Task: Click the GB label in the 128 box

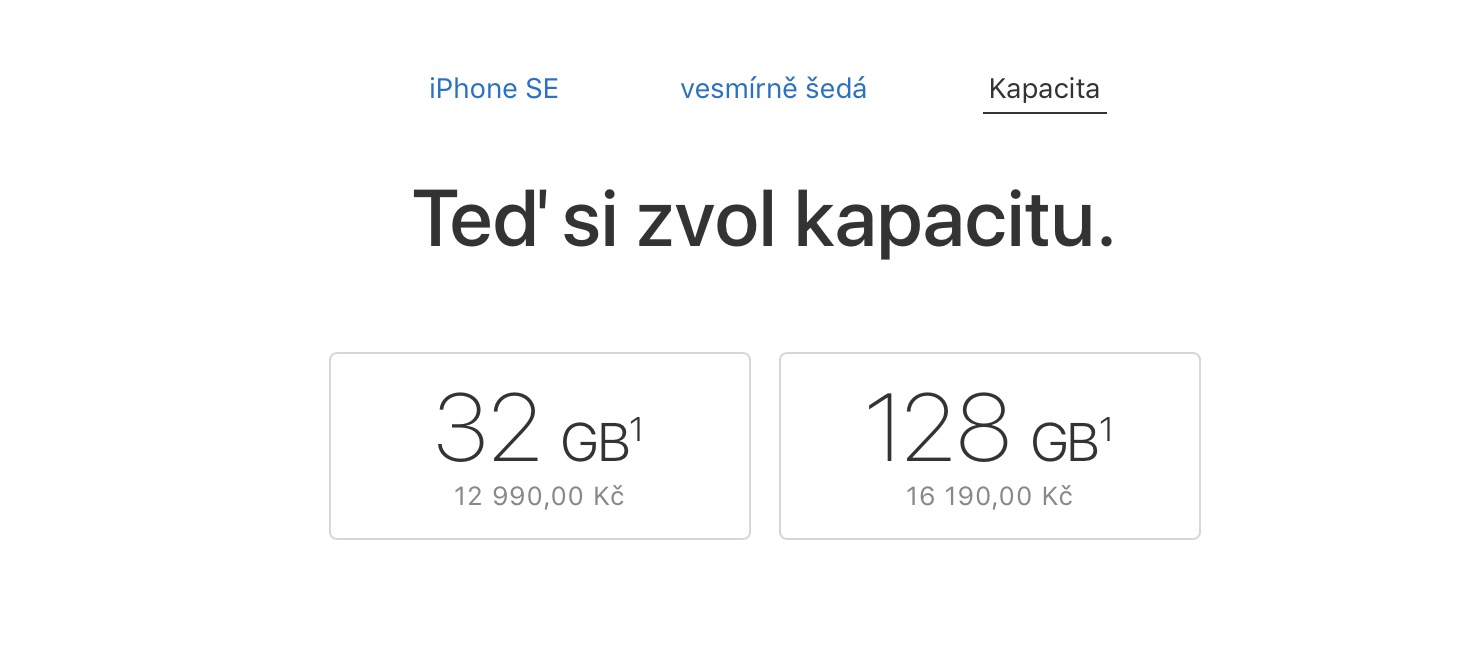Action: (x=1064, y=443)
